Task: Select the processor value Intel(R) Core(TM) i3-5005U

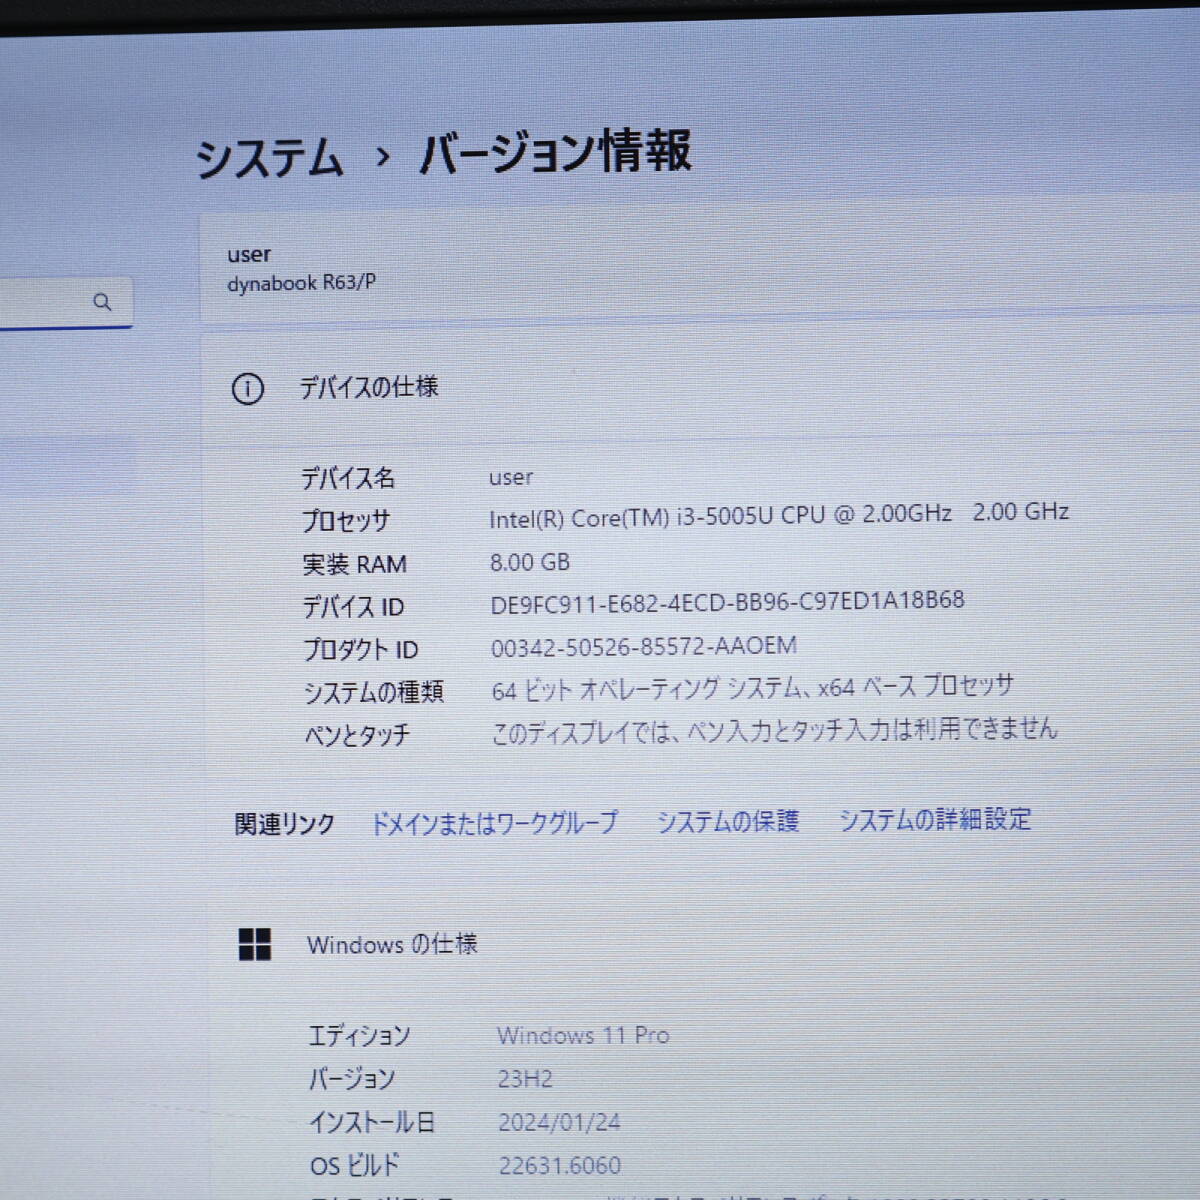Action: (x=779, y=515)
